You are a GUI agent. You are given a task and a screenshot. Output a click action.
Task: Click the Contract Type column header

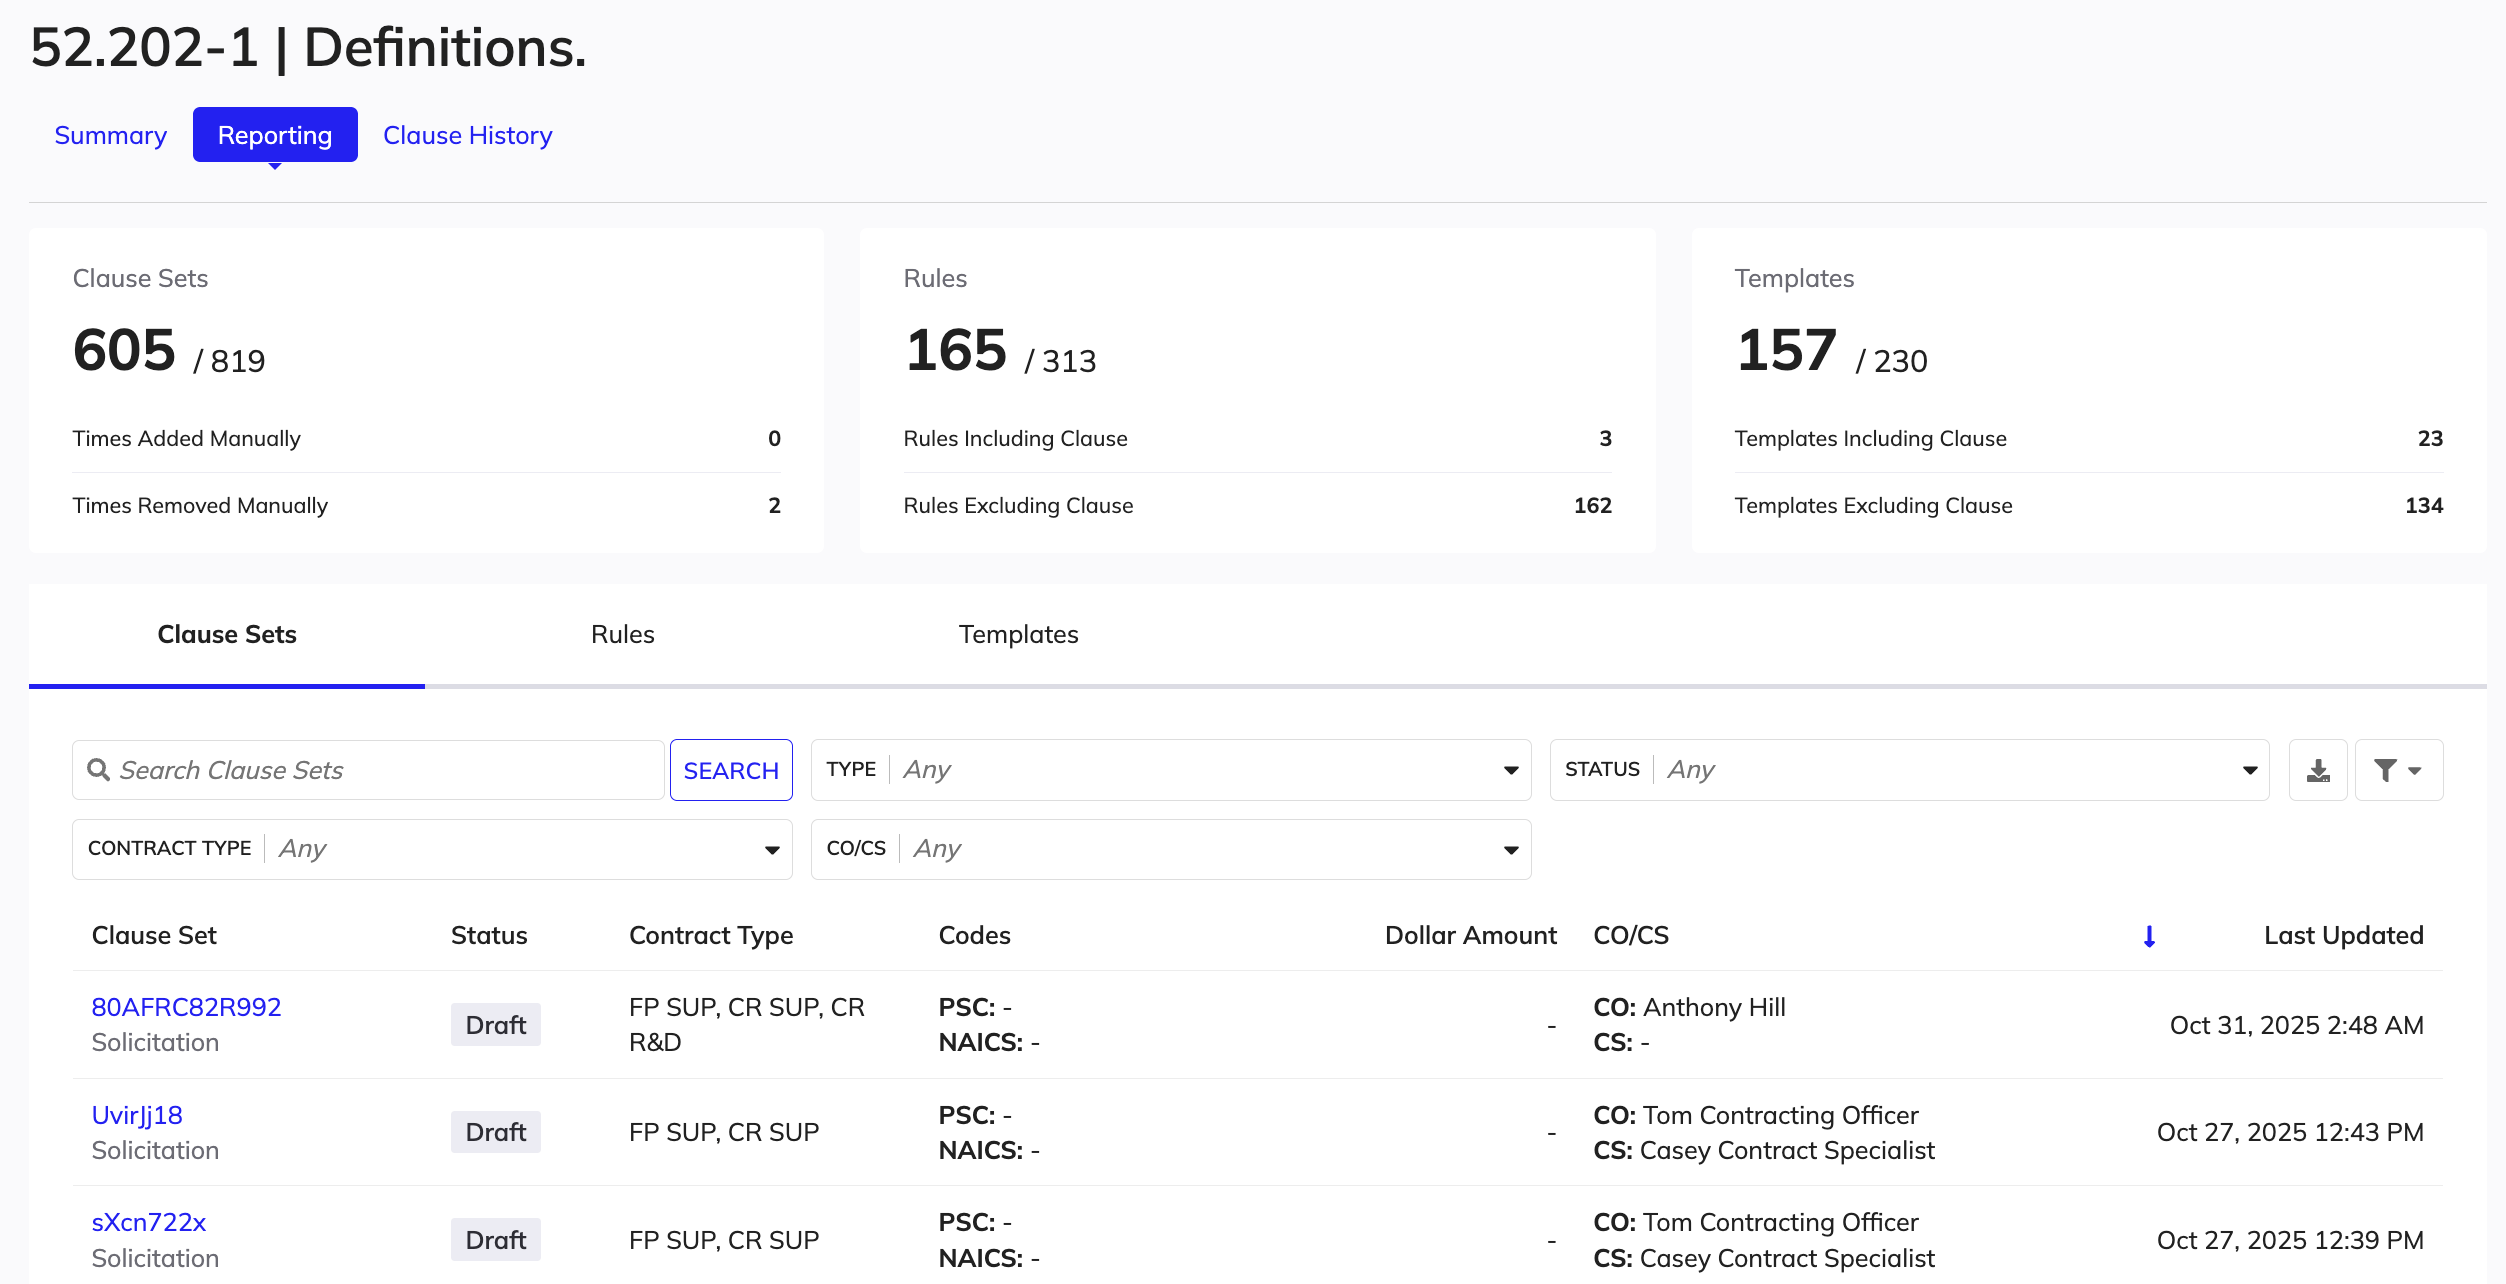pos(711,936)
